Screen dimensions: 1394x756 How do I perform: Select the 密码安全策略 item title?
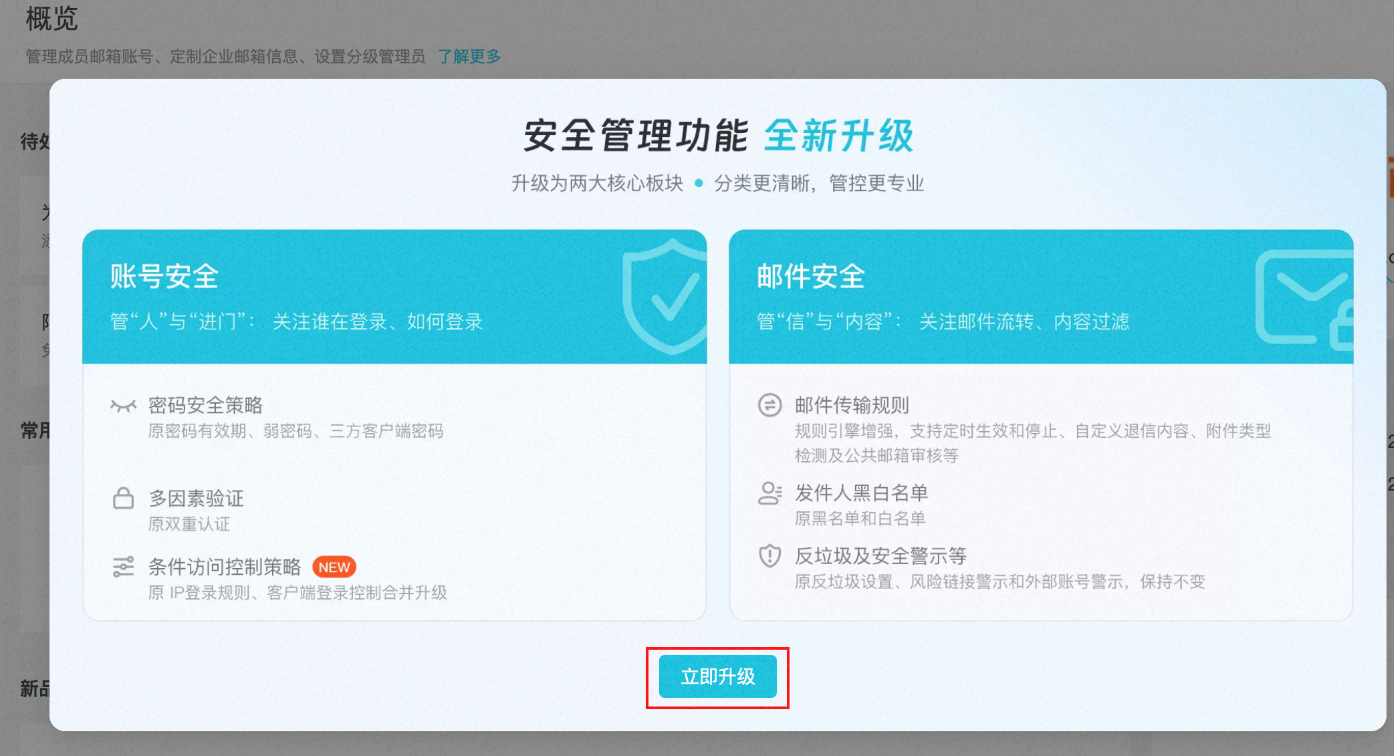(x=205, y=405)
